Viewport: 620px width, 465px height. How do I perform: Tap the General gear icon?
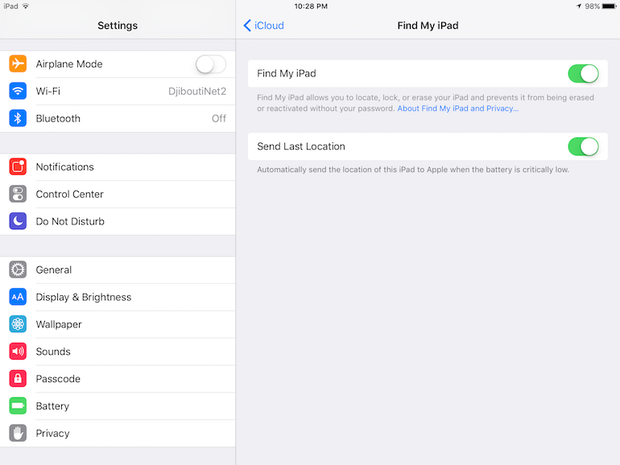coord(18,270)
